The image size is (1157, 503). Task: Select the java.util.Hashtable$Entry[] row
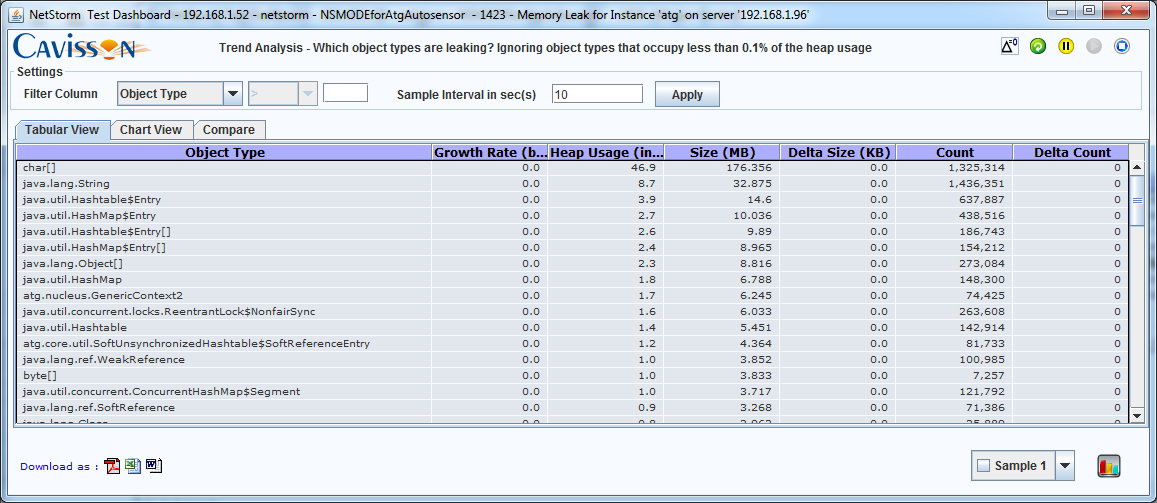pyautogui.click(x=573, y=231)
